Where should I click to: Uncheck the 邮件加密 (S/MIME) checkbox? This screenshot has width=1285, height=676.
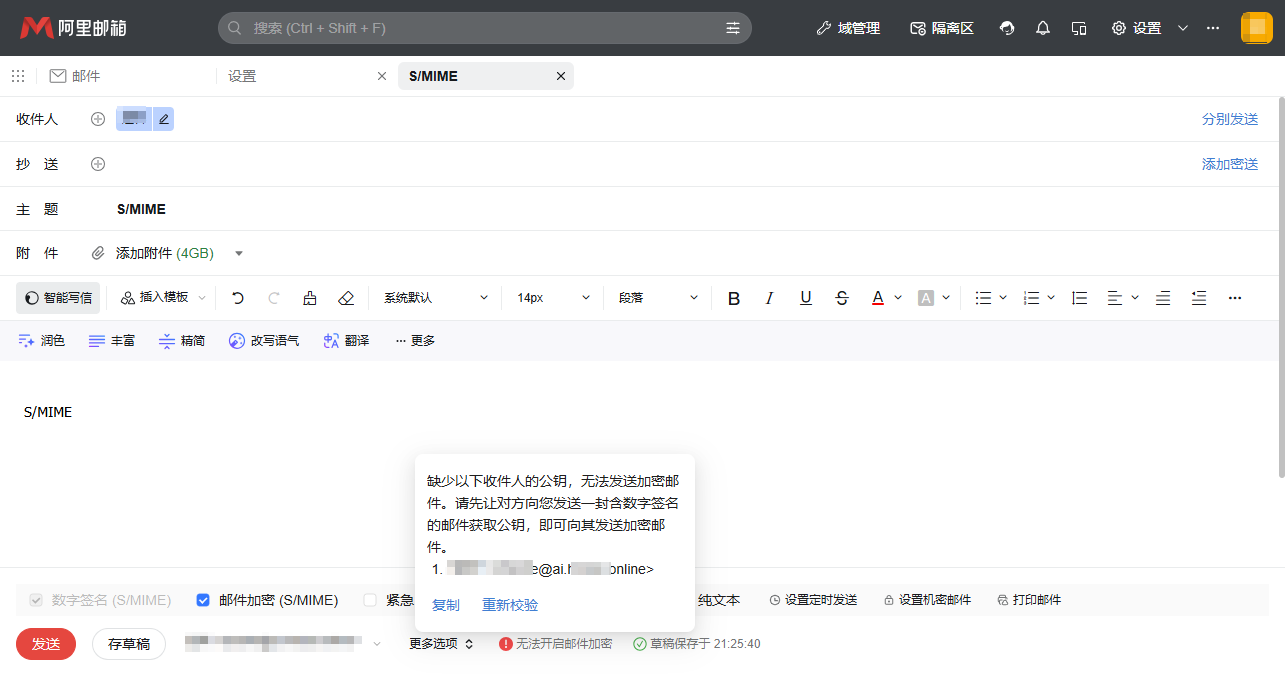pyautogui.click(x=203, y=600)
